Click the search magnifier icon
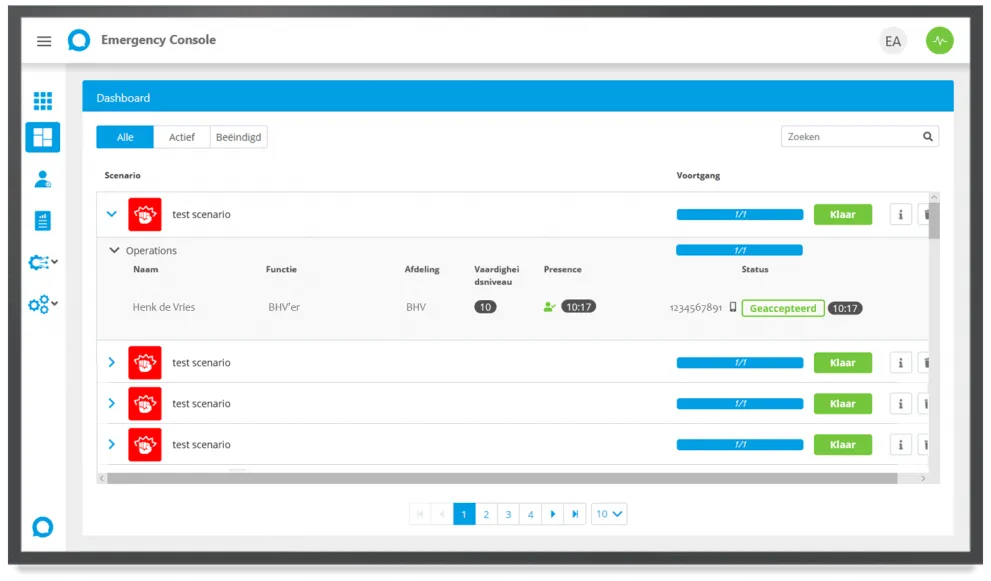 click(x=927, y=137)
